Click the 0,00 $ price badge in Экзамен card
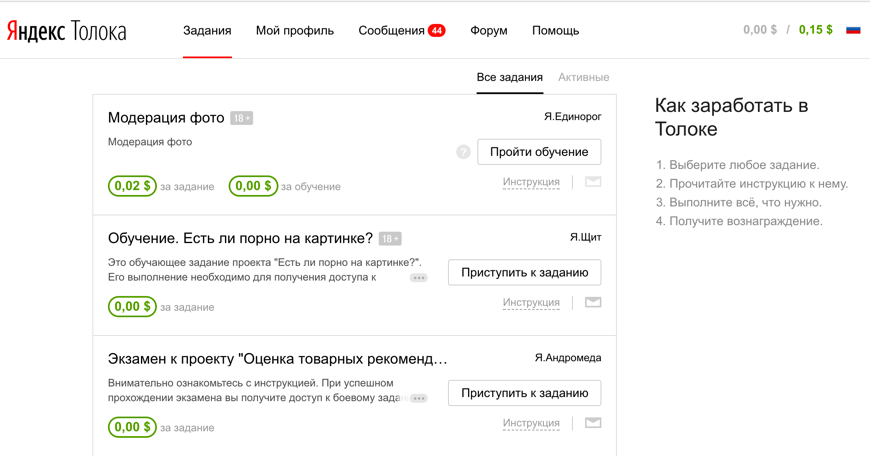Viewport: 870px width, 456px height. click(132, 427)
